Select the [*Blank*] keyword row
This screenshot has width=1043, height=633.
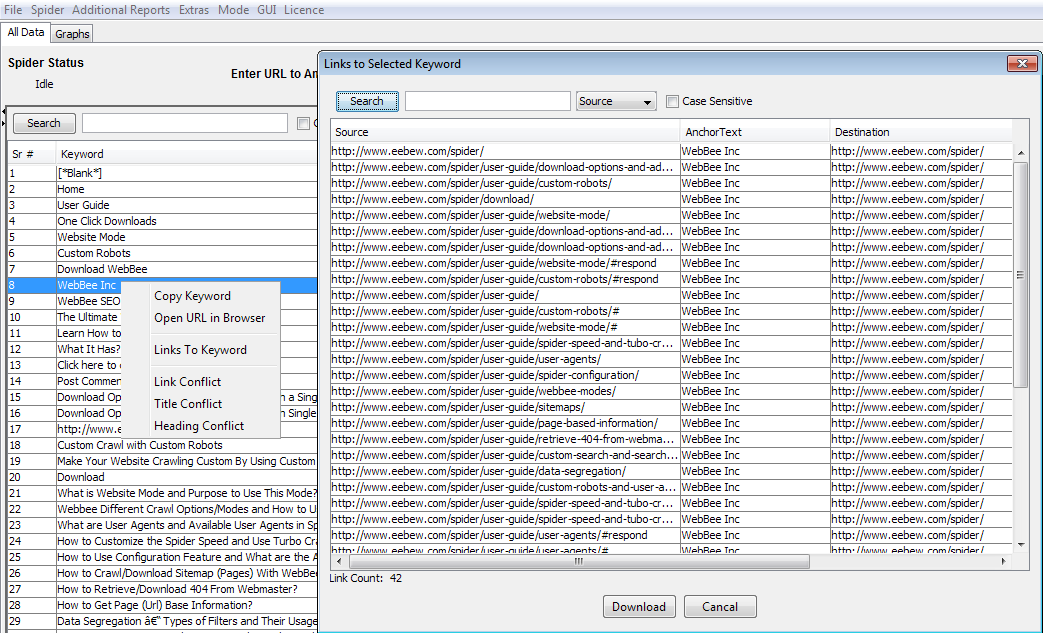(162, 173)
